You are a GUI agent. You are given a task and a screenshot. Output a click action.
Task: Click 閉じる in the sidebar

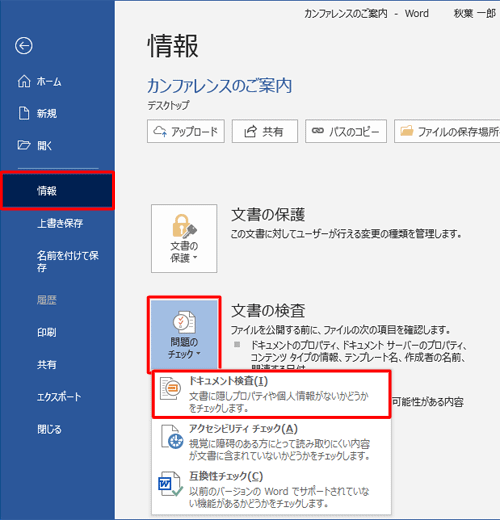click(57, 429)
